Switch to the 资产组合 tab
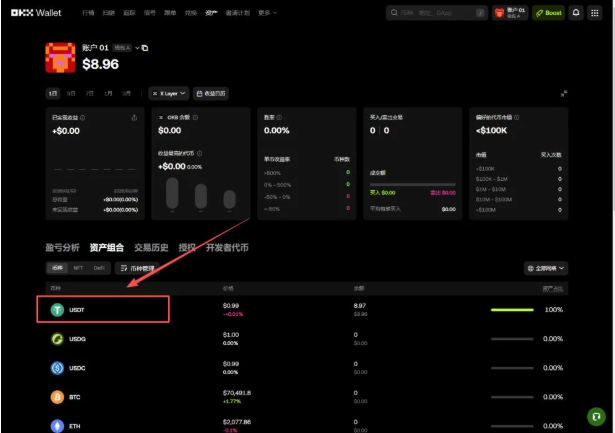Viewport: 615px width, 433px height. tap(107, 247)
